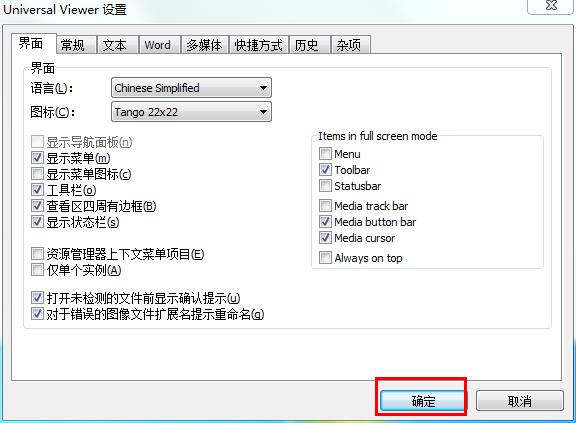Switch to the 常规 tab
The height and width of the screenshot is (423, 576).
(x=76, y=45)
